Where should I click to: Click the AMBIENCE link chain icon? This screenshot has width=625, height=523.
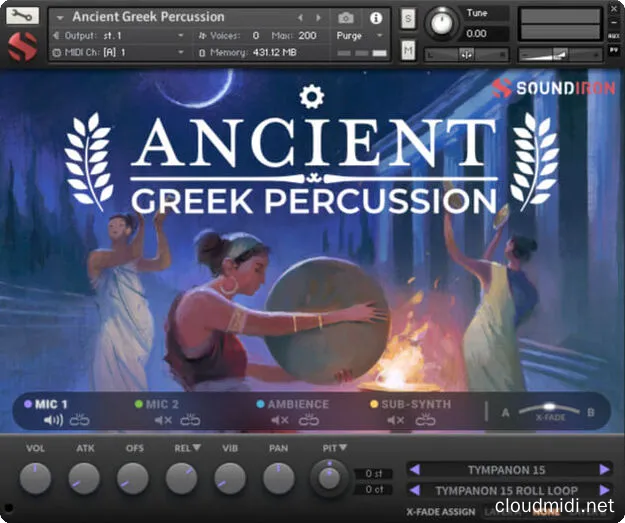click(x=308, y=420)
